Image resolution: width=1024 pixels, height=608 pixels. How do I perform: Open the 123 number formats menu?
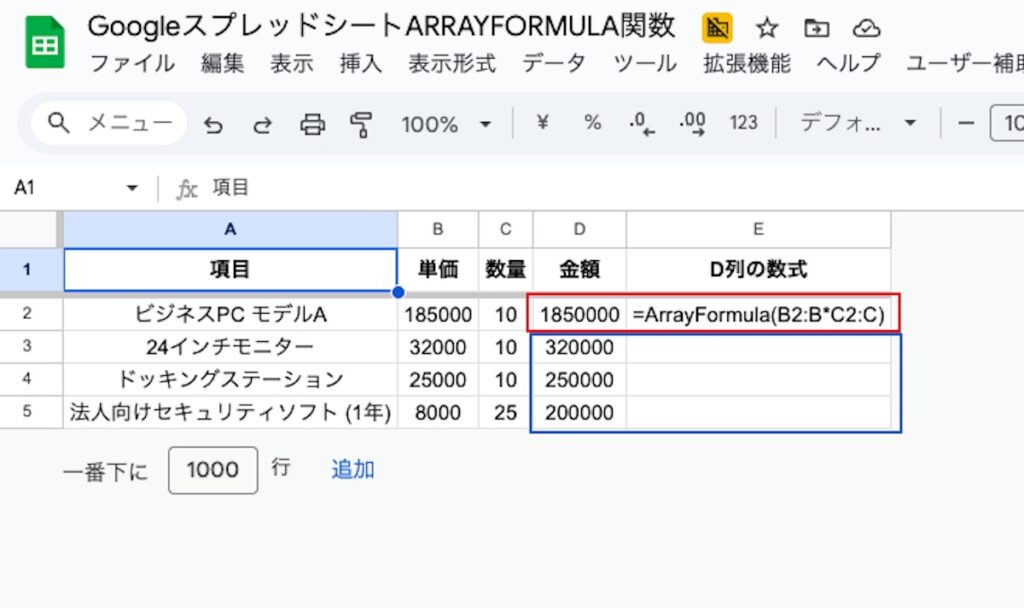click(x=743, y=123)
